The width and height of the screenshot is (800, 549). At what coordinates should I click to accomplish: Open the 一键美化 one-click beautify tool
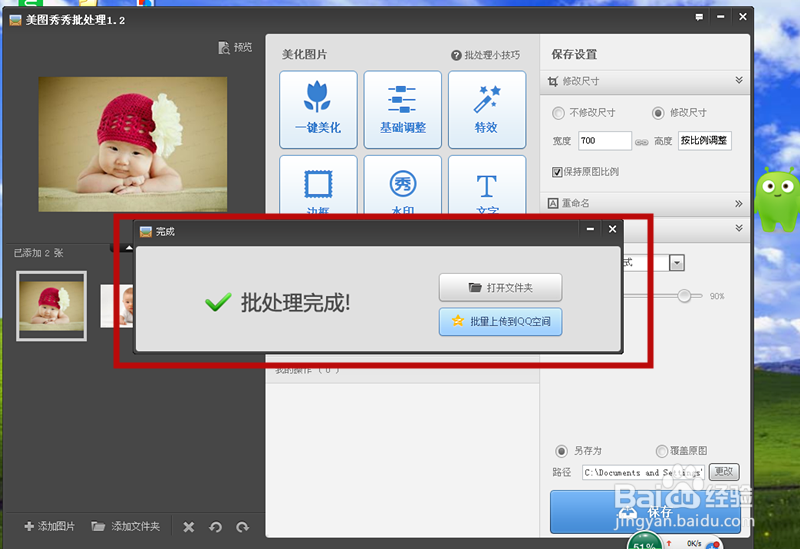pos(318,110)
